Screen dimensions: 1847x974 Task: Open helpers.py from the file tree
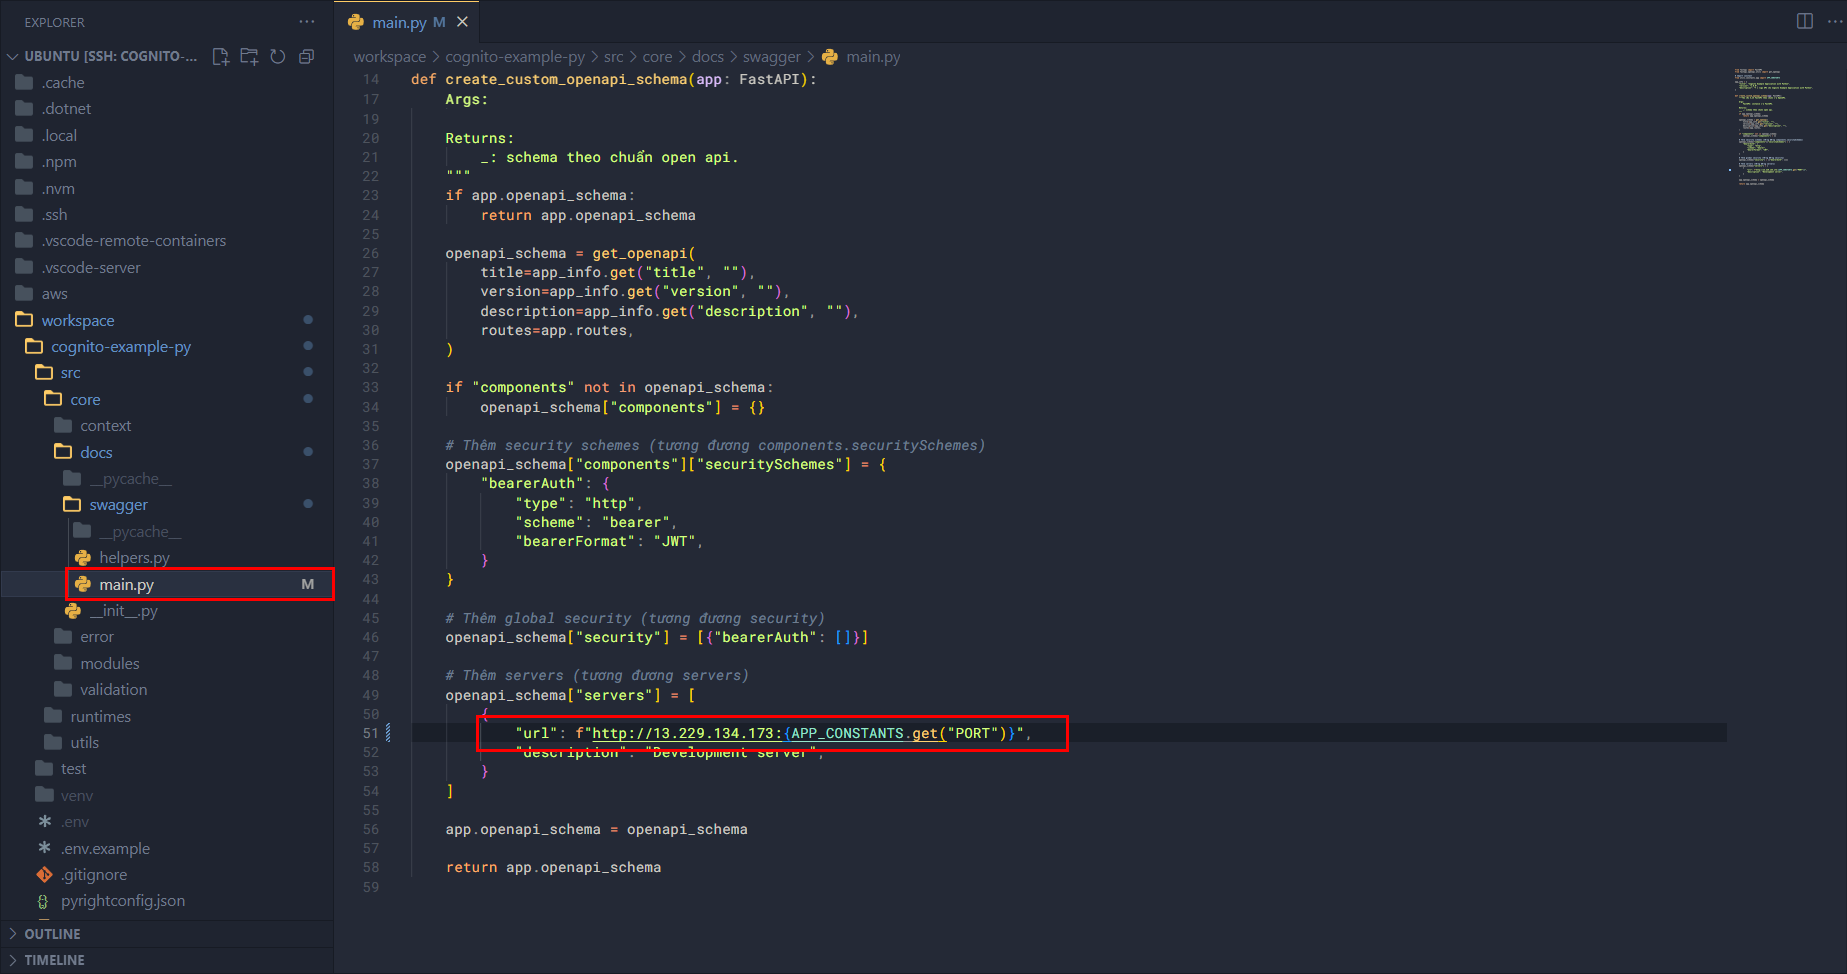pyautogui.click(x=134, y=558)
